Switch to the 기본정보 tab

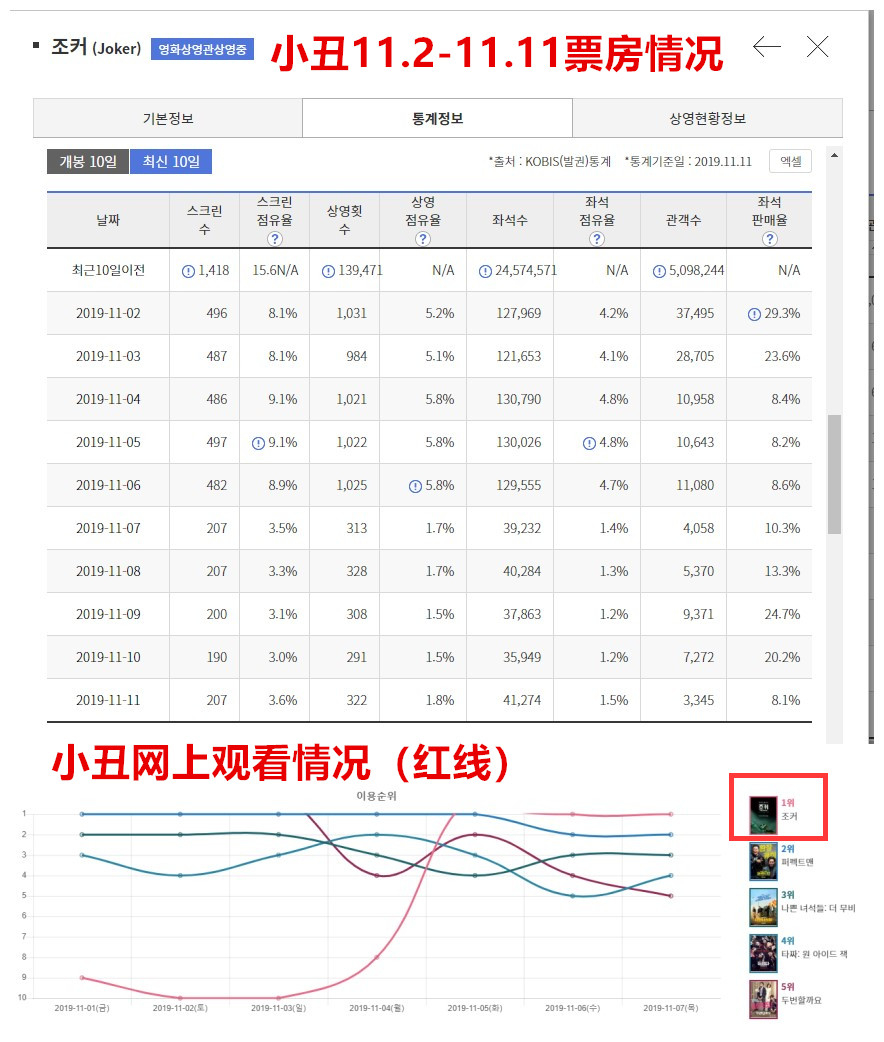(166, 118)
